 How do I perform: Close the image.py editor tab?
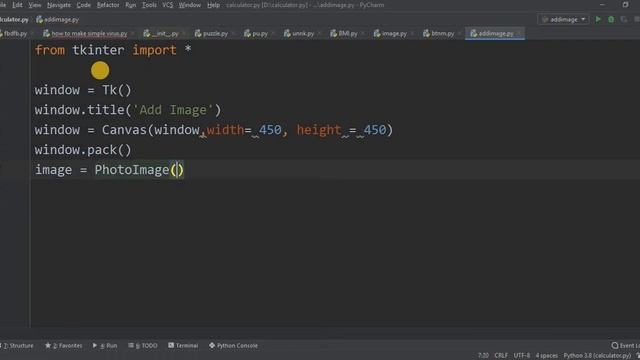[412, 33]
